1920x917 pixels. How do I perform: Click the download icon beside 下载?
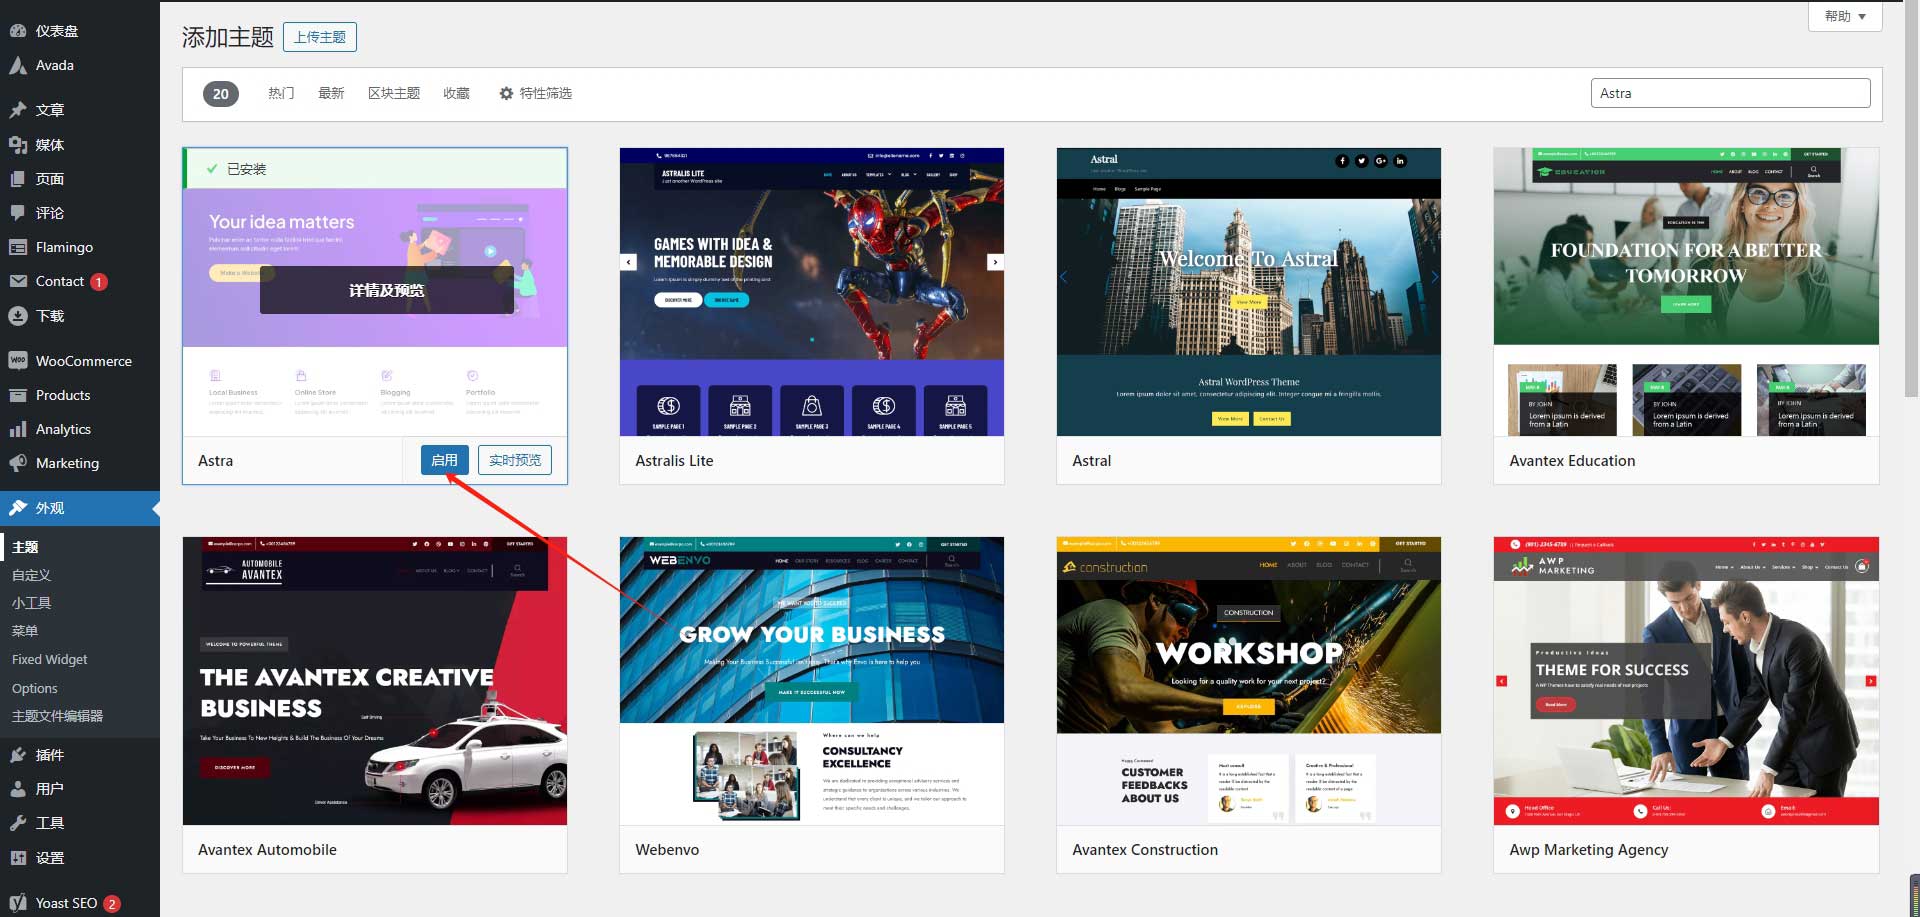(x=18, y=316)
